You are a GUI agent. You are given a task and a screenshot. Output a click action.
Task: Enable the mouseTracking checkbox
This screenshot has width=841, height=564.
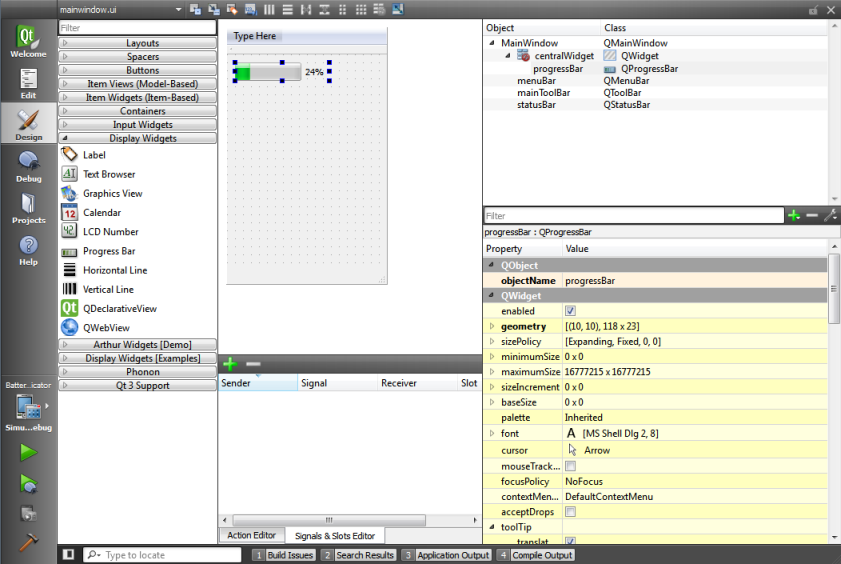[x=570, y=466]
